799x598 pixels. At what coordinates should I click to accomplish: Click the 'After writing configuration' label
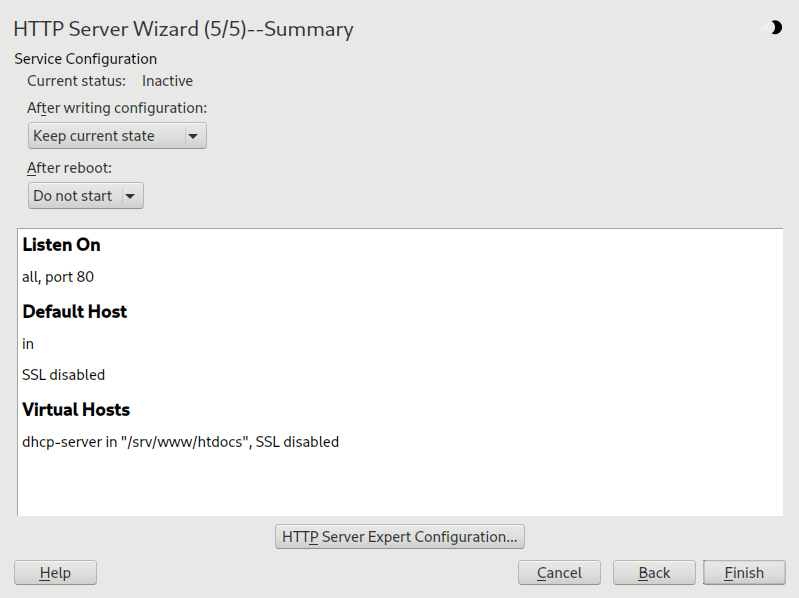coord(117,108)
